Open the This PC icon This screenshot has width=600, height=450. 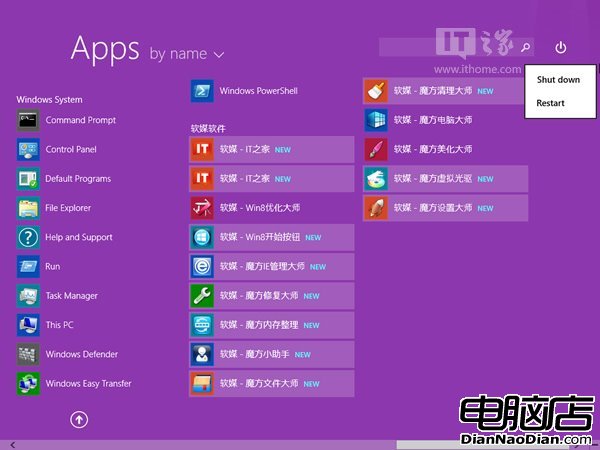pyautogui.click(x=28, y=325)
